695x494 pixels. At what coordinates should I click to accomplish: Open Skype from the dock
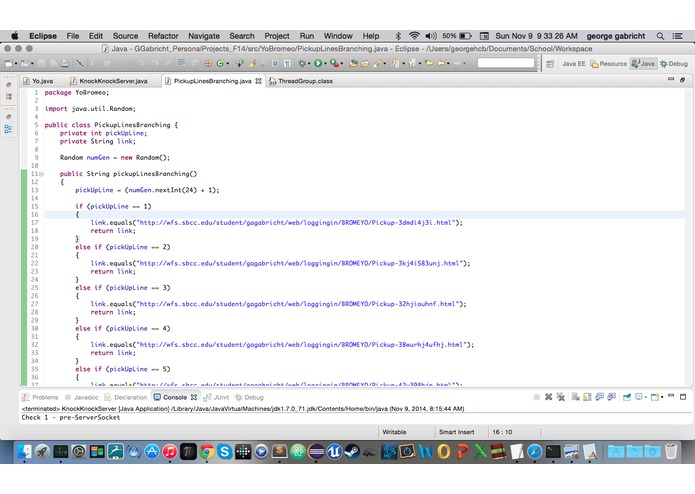click(x=225, y=451)
